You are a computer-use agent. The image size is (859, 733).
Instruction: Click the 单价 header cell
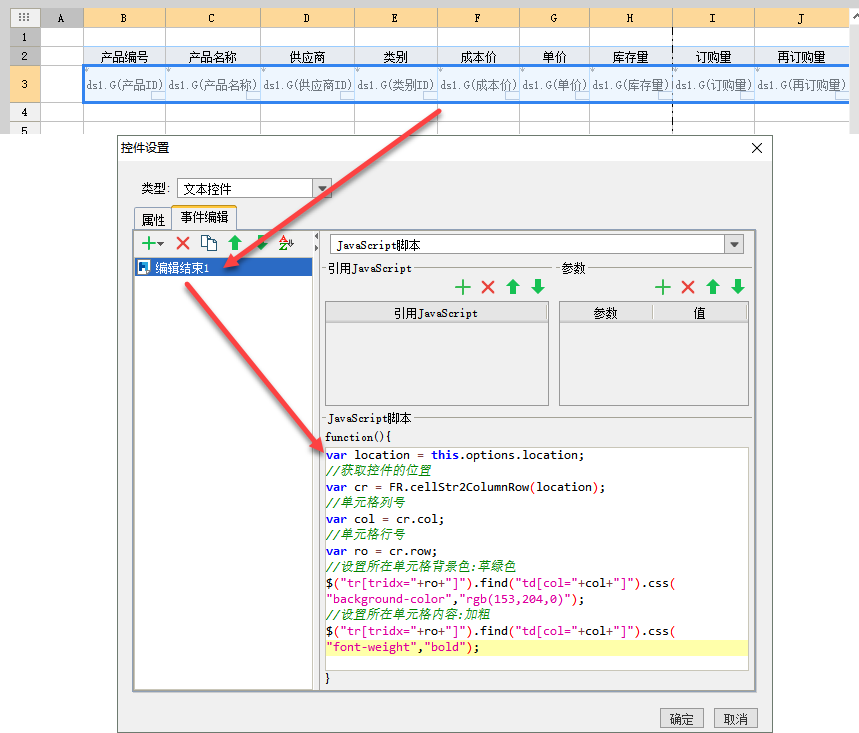(x=554, y=56)
